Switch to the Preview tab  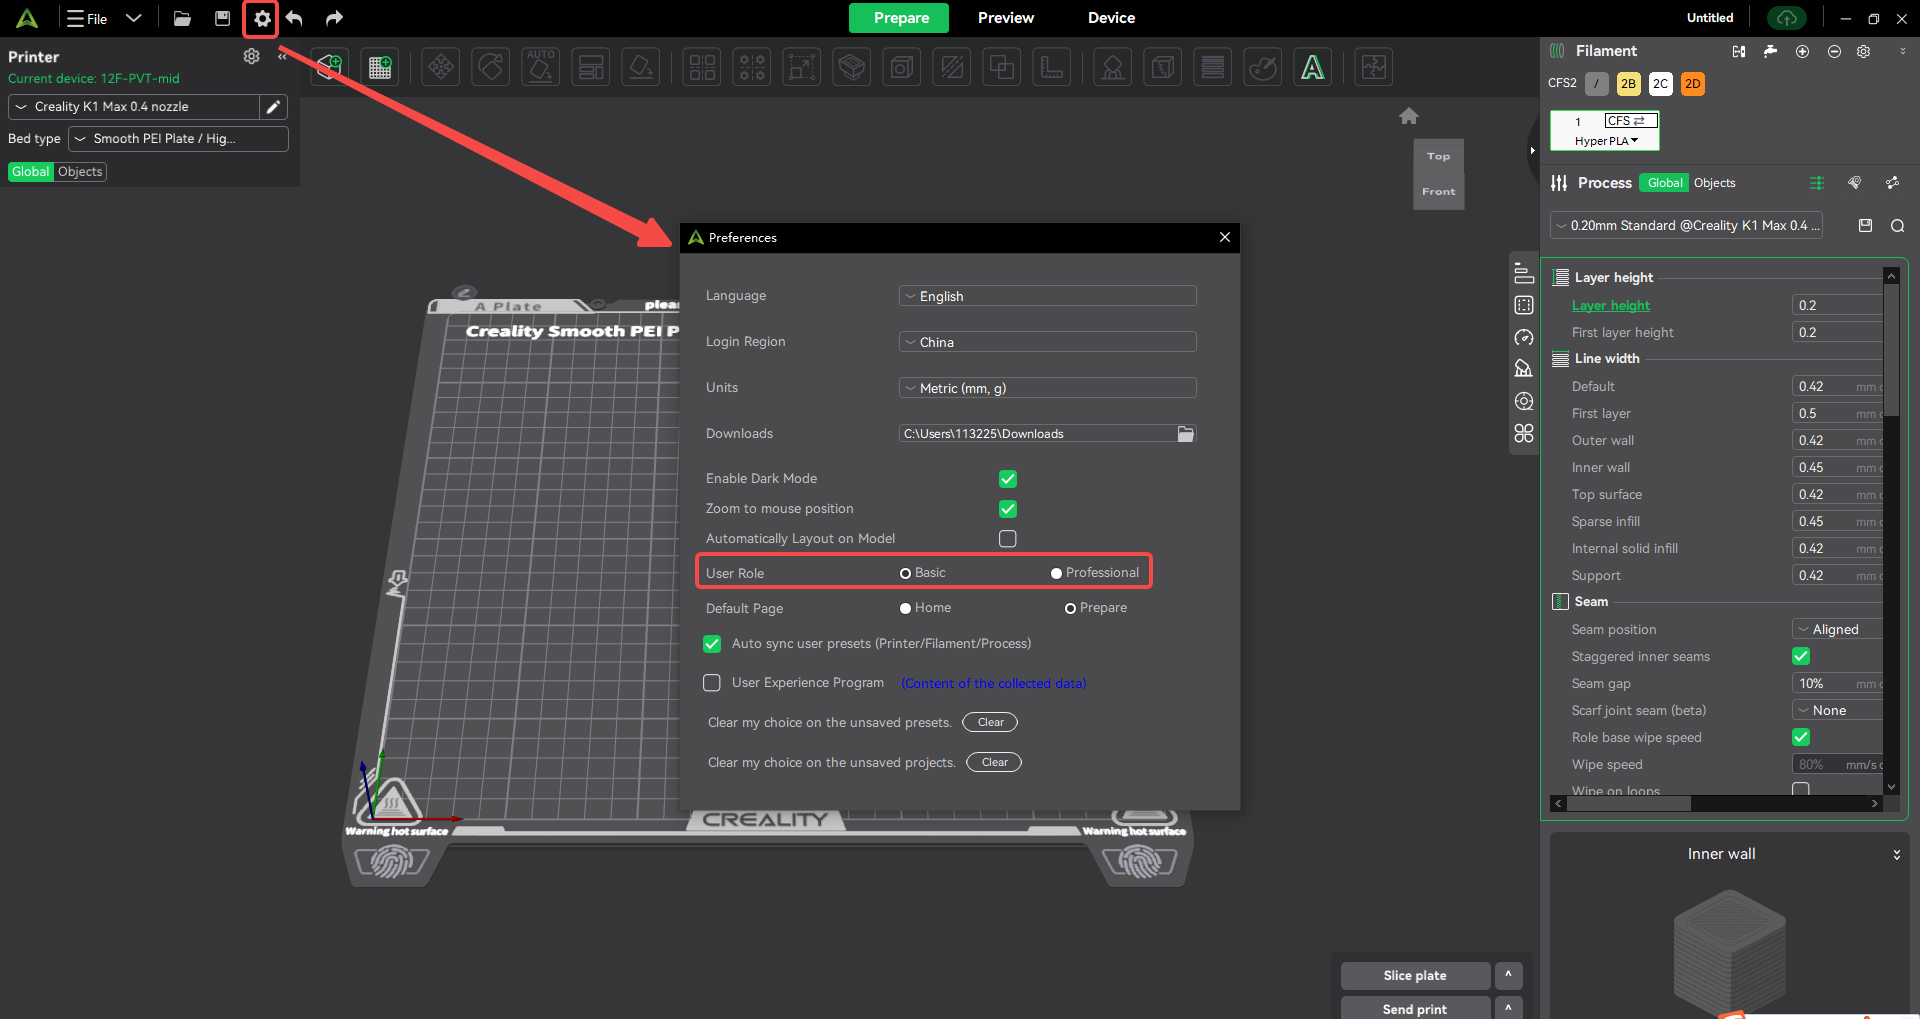[1005, 18]
